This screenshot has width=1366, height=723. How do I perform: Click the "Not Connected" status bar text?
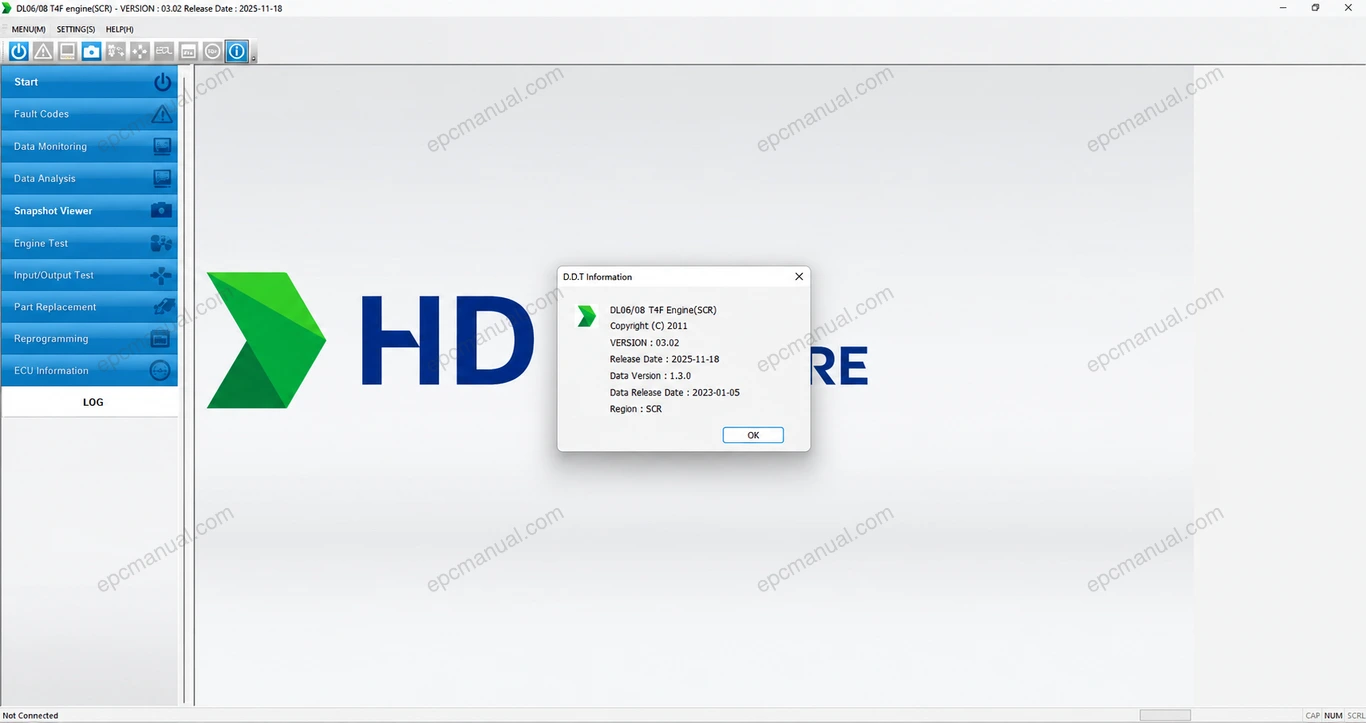tap(31, 716)
